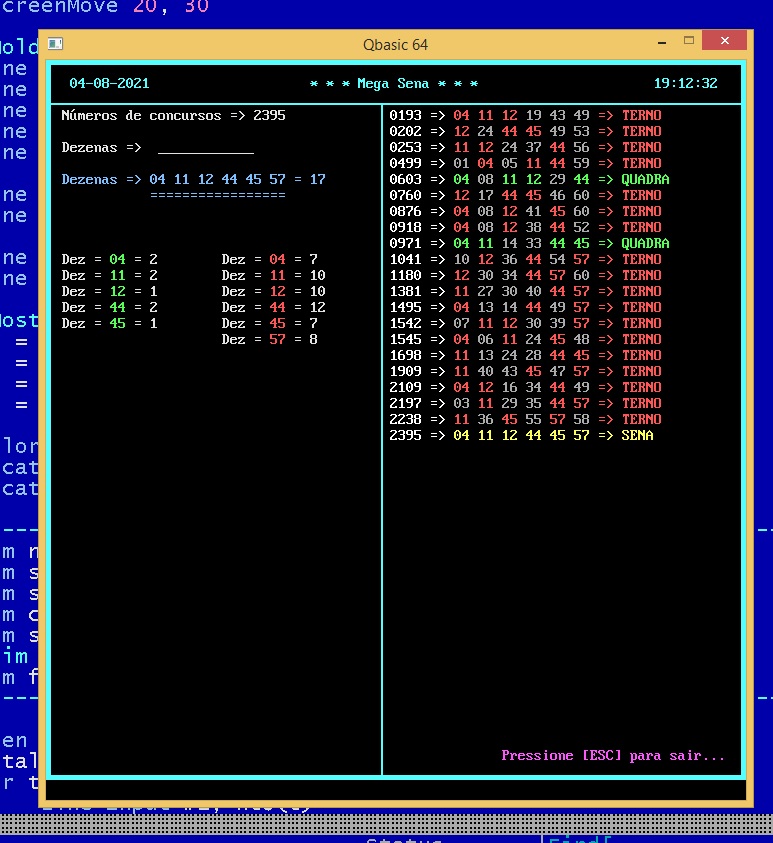
Task: Select the contest 0971 QUADRA result row
Action: click(x=529, y=244)
